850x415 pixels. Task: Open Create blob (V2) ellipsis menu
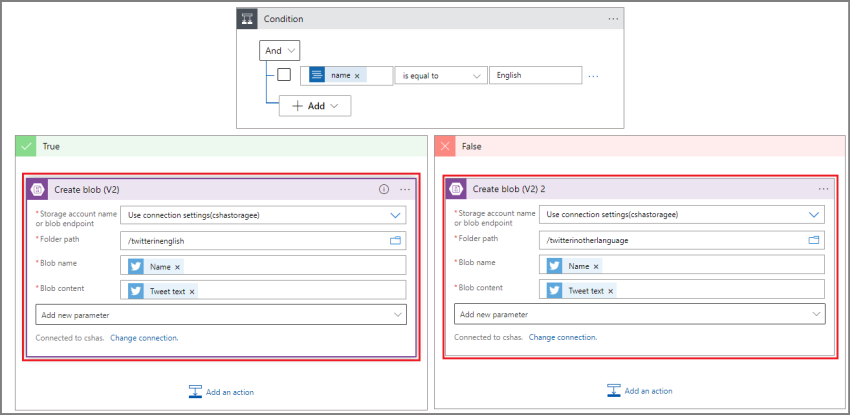coord(405,190)
